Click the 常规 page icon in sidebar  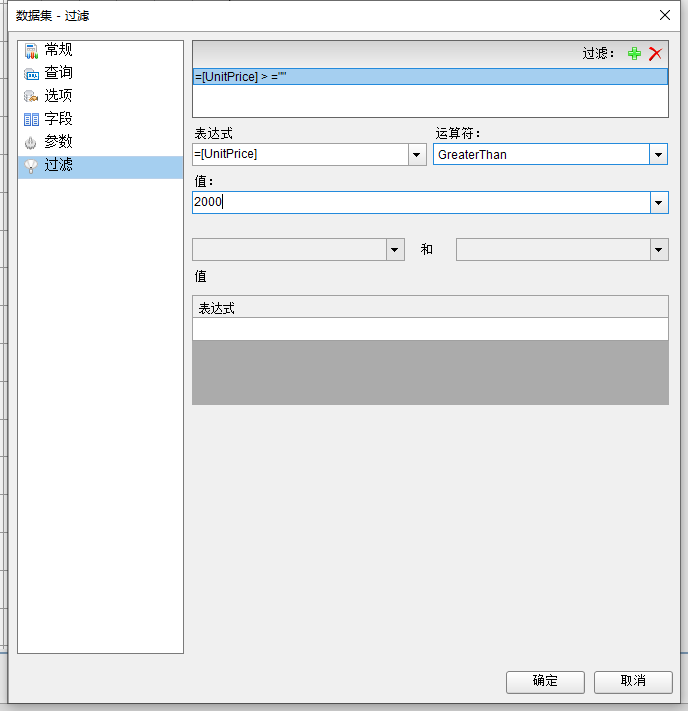point(31,50)
